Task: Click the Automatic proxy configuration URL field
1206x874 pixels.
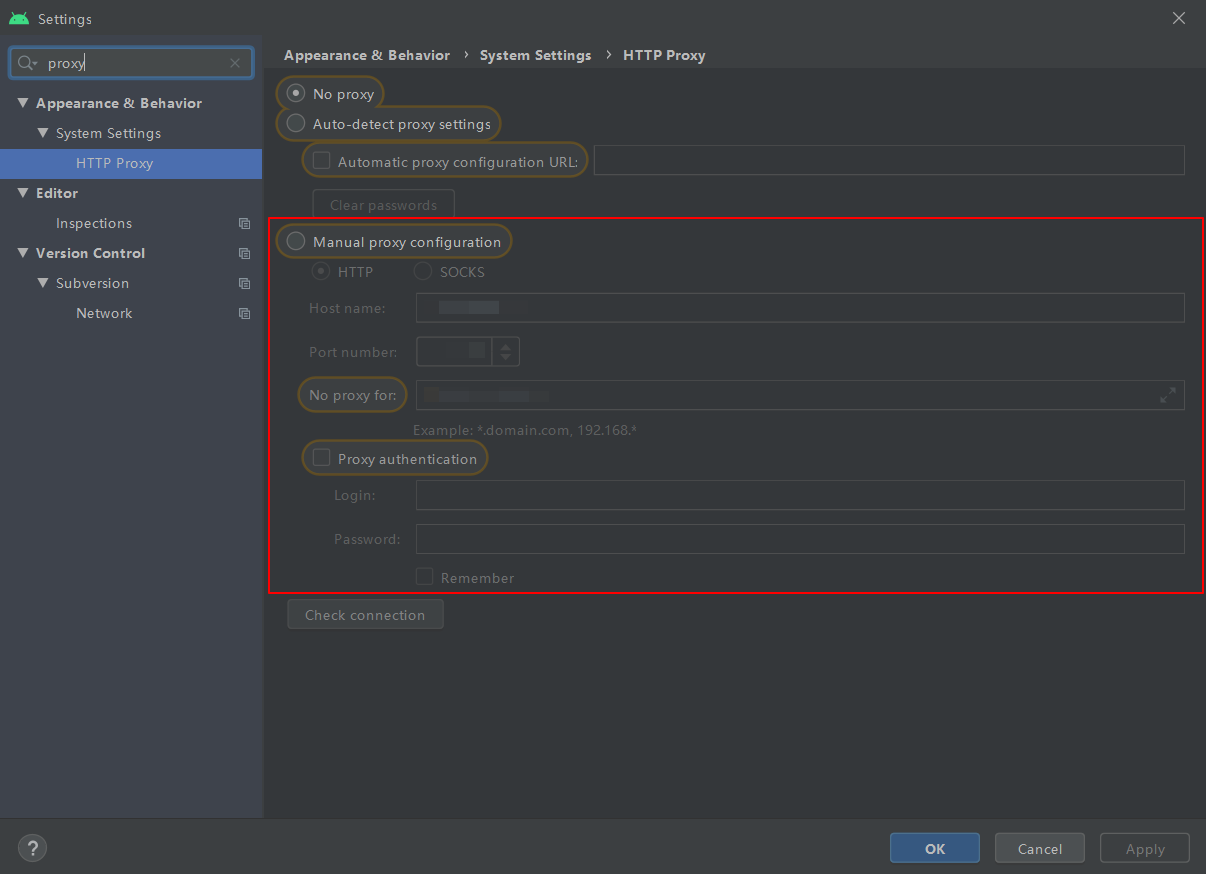Action: (x=889, y=160)
